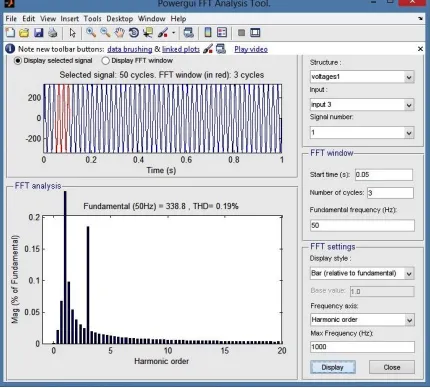Viewport: 430px width, 388px height.
Task: Select the Pan hand tool
Action: coord(119,32)
